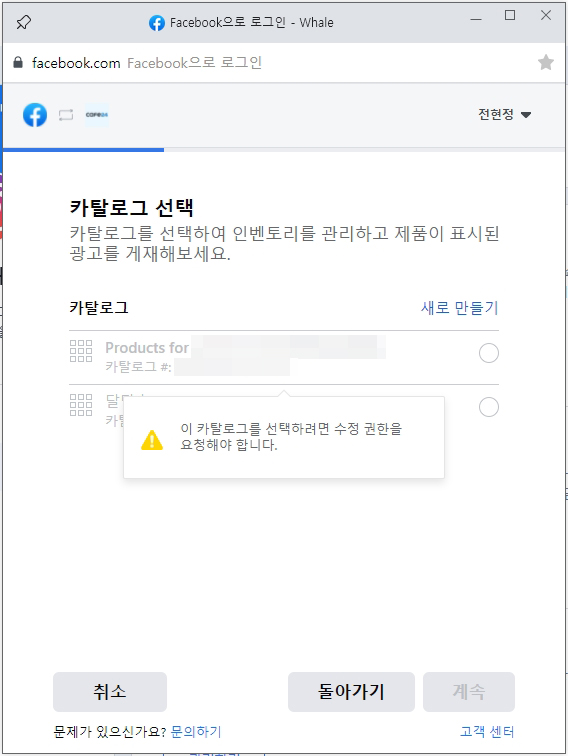Screen dimensions: 568x756
Task: Minimize the Whale login window
Action: pyautogui.click(x=476, y=18)
